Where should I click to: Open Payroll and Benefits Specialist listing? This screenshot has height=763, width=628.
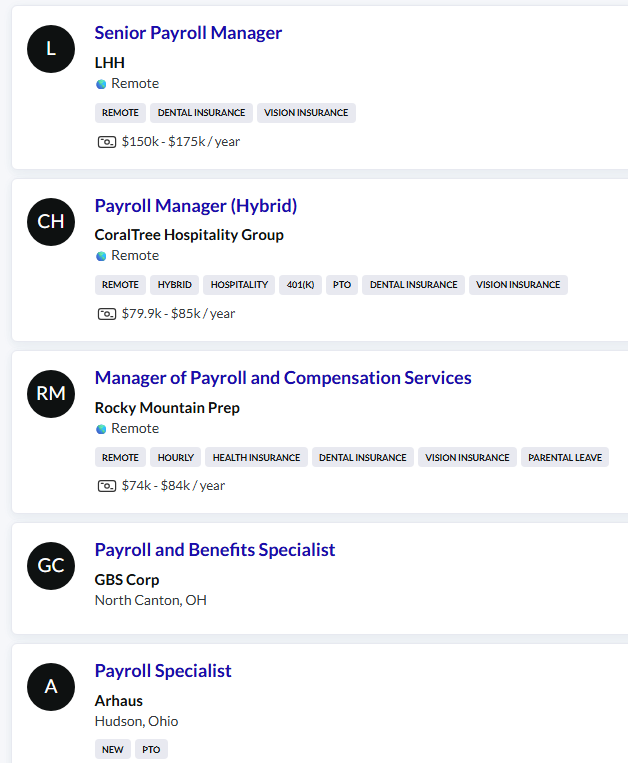(x=215, y=550)
